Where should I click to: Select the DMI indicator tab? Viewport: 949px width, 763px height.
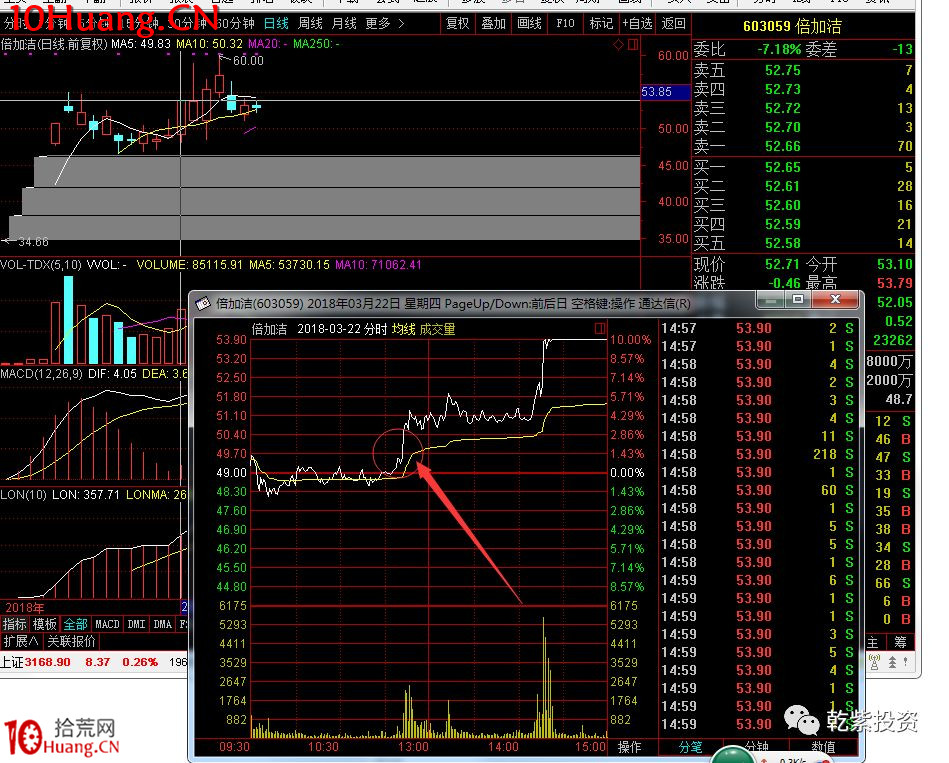pyautogui.click(x=136, y=624)
